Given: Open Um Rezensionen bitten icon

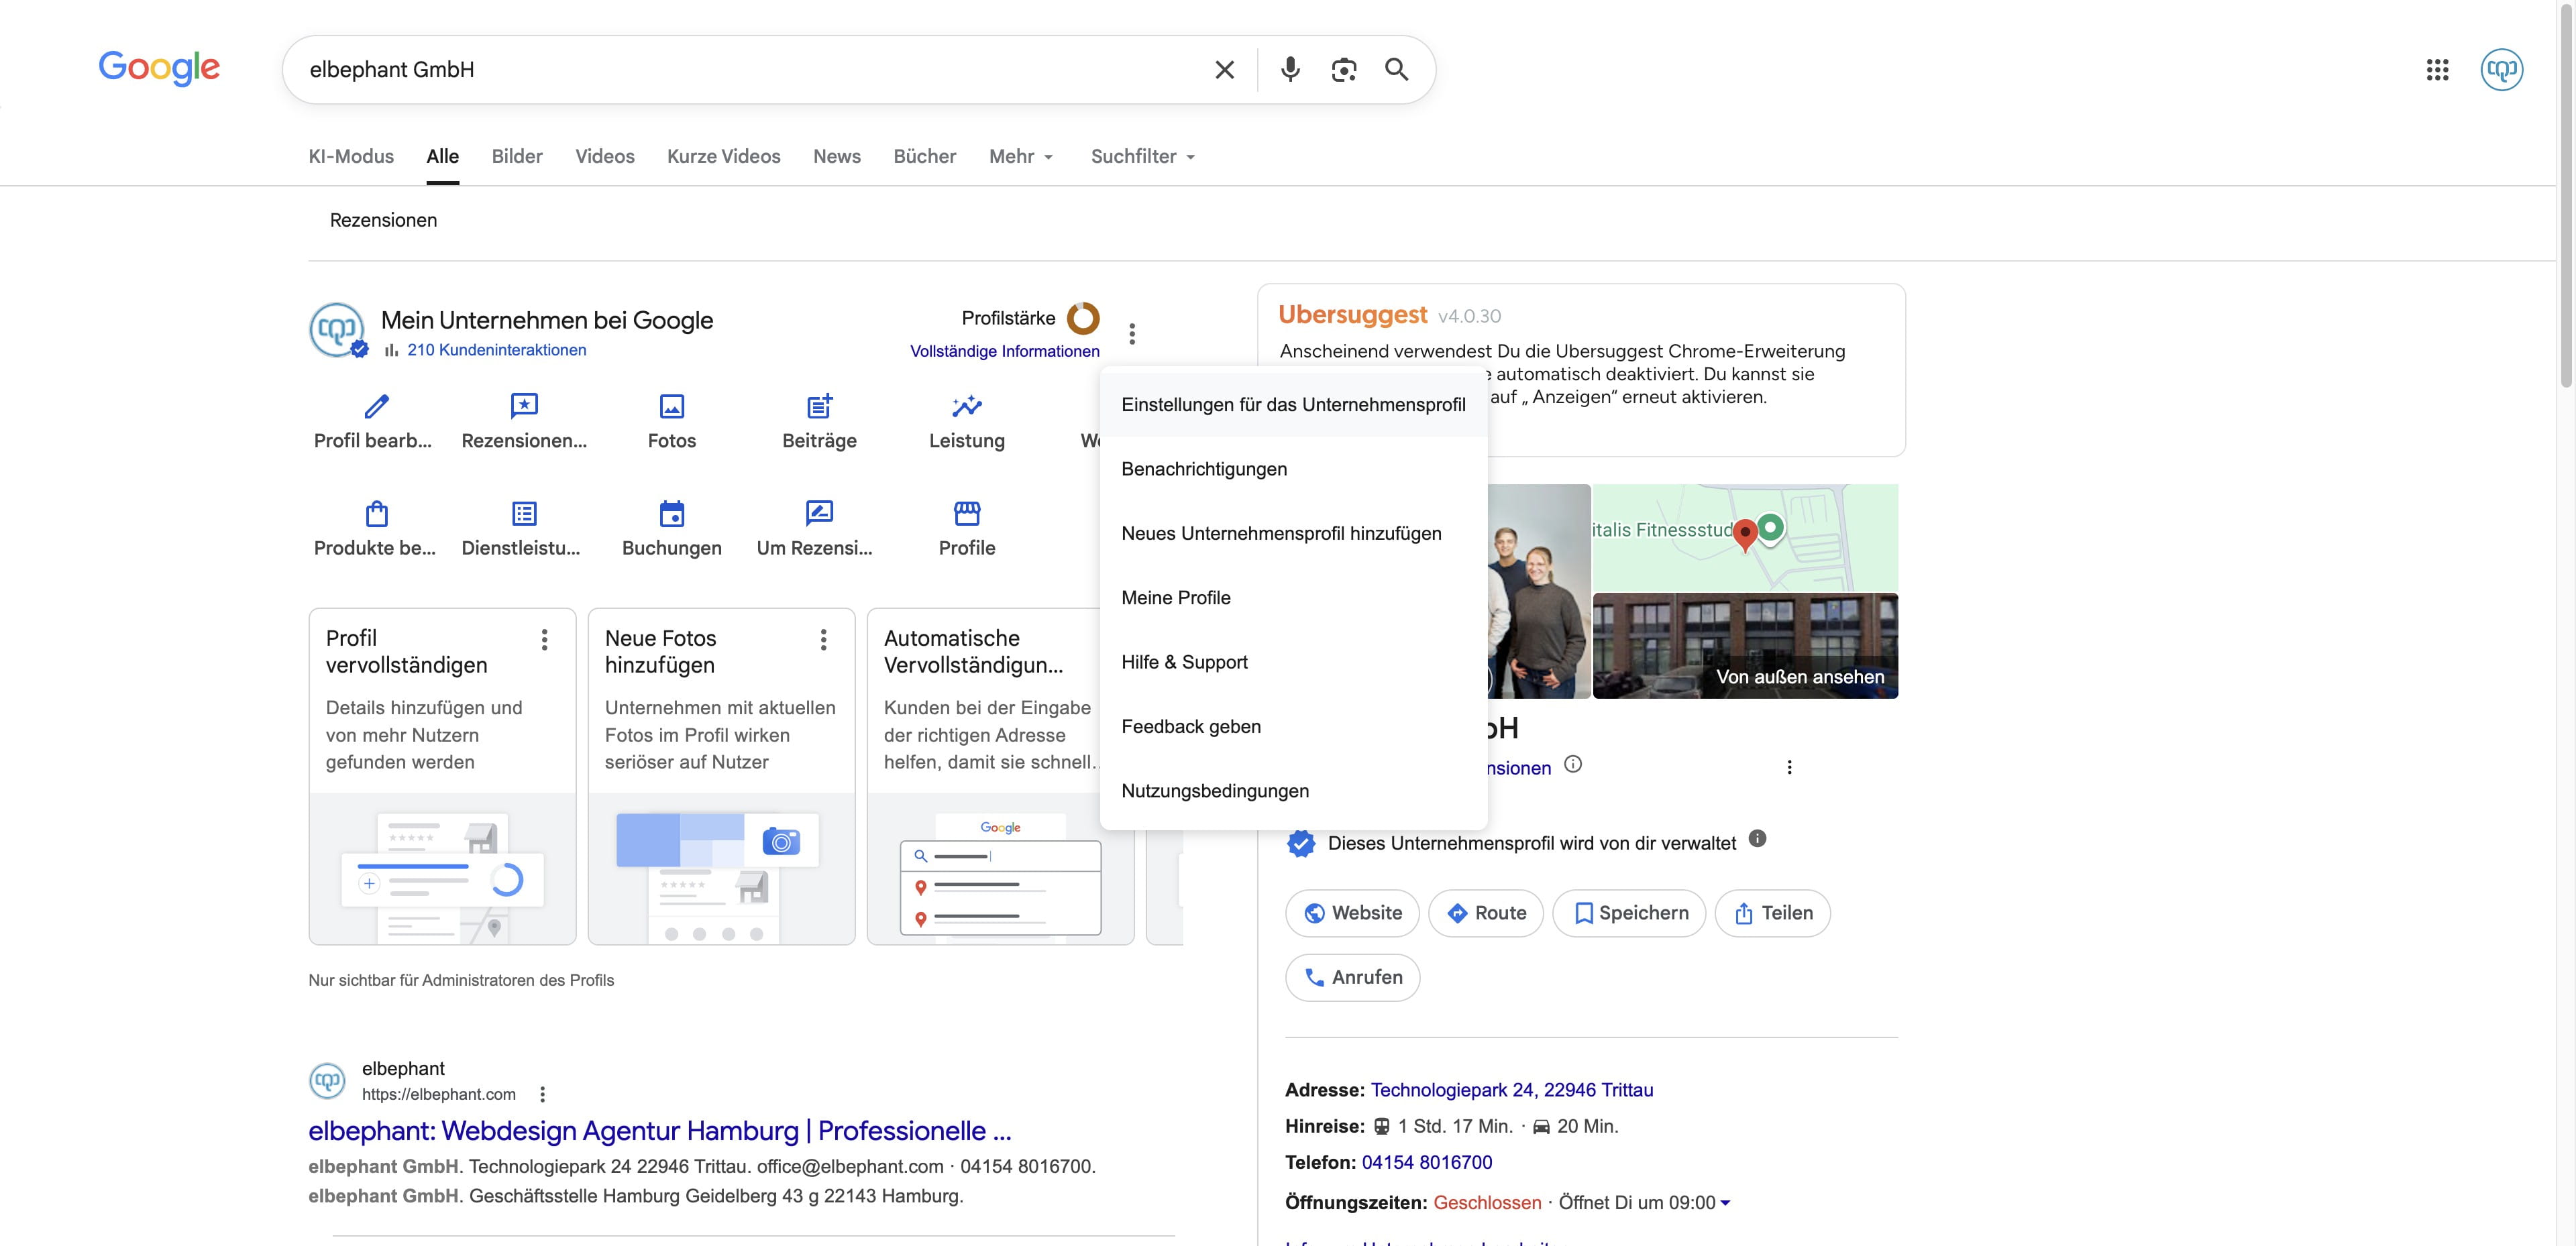Looking at the screenshot, I should (x=819, y=513).
